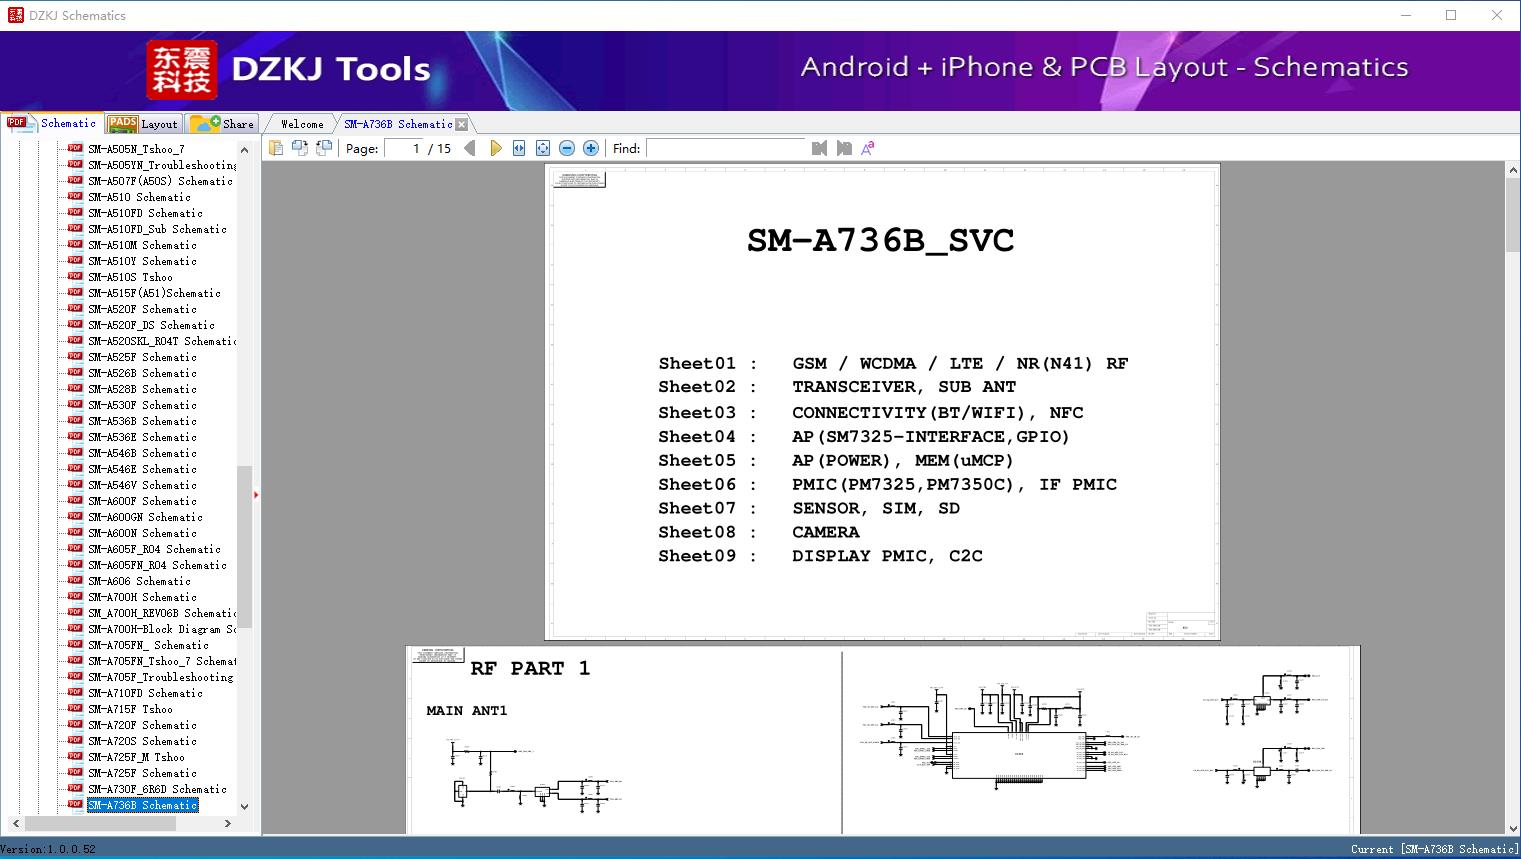
Task: Click the red DZKJ logo in the banner
Action: [181, 70]
